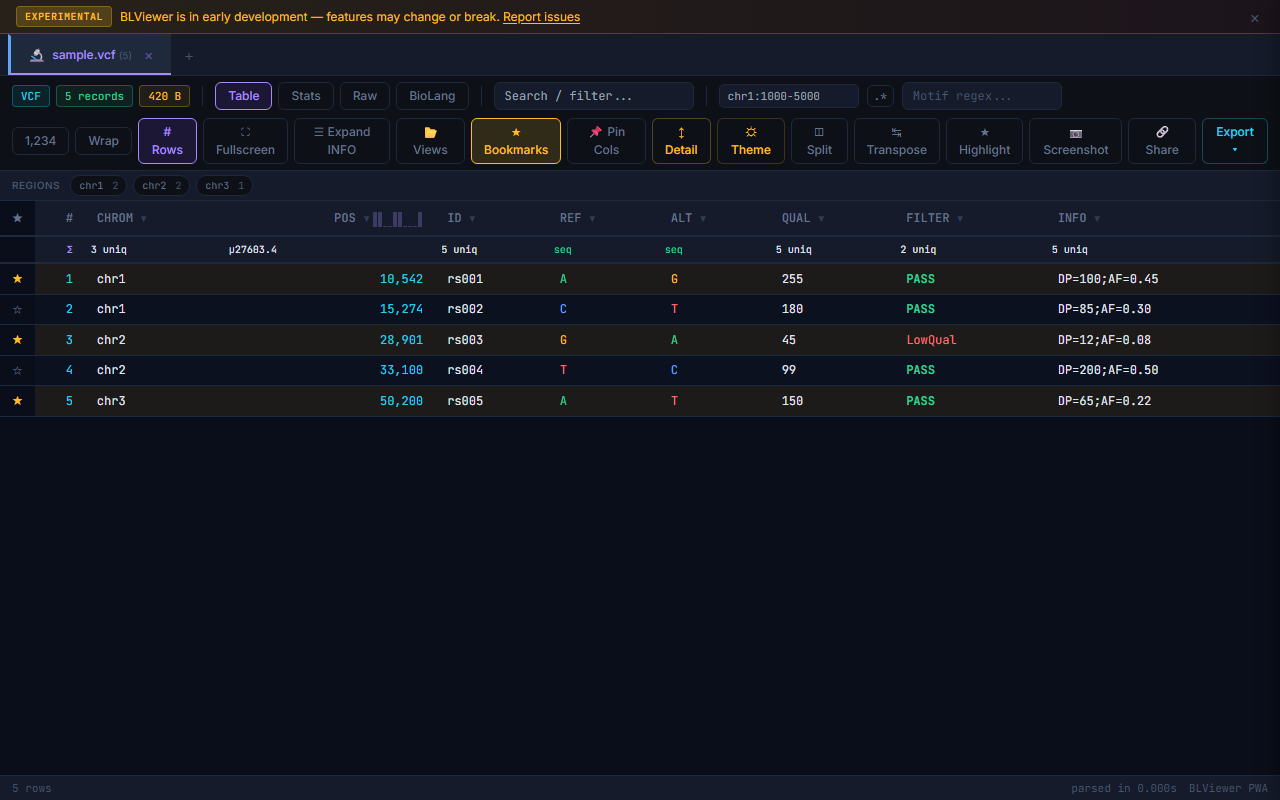Expand the QUAL column header menu
The image size is (1280, 800).
click(x=821, y=219)
